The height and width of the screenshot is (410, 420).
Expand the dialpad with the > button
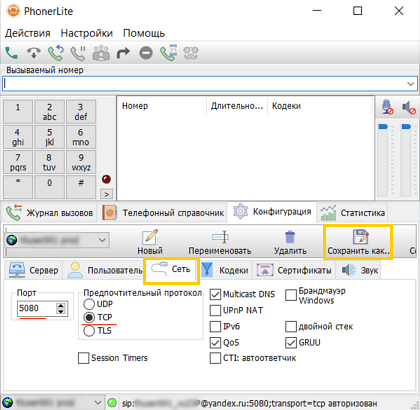106,194
